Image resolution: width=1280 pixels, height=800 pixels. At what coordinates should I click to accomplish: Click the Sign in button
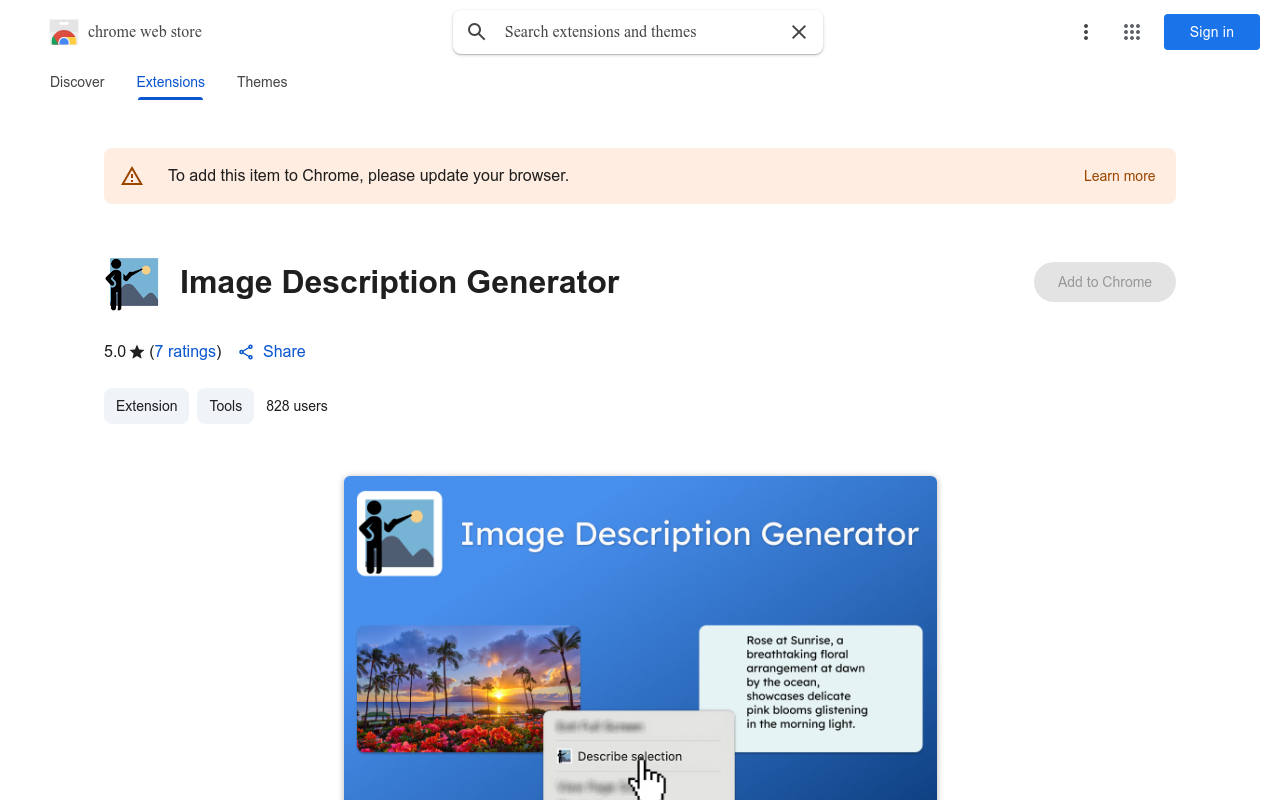click(x=1212, y=32)
